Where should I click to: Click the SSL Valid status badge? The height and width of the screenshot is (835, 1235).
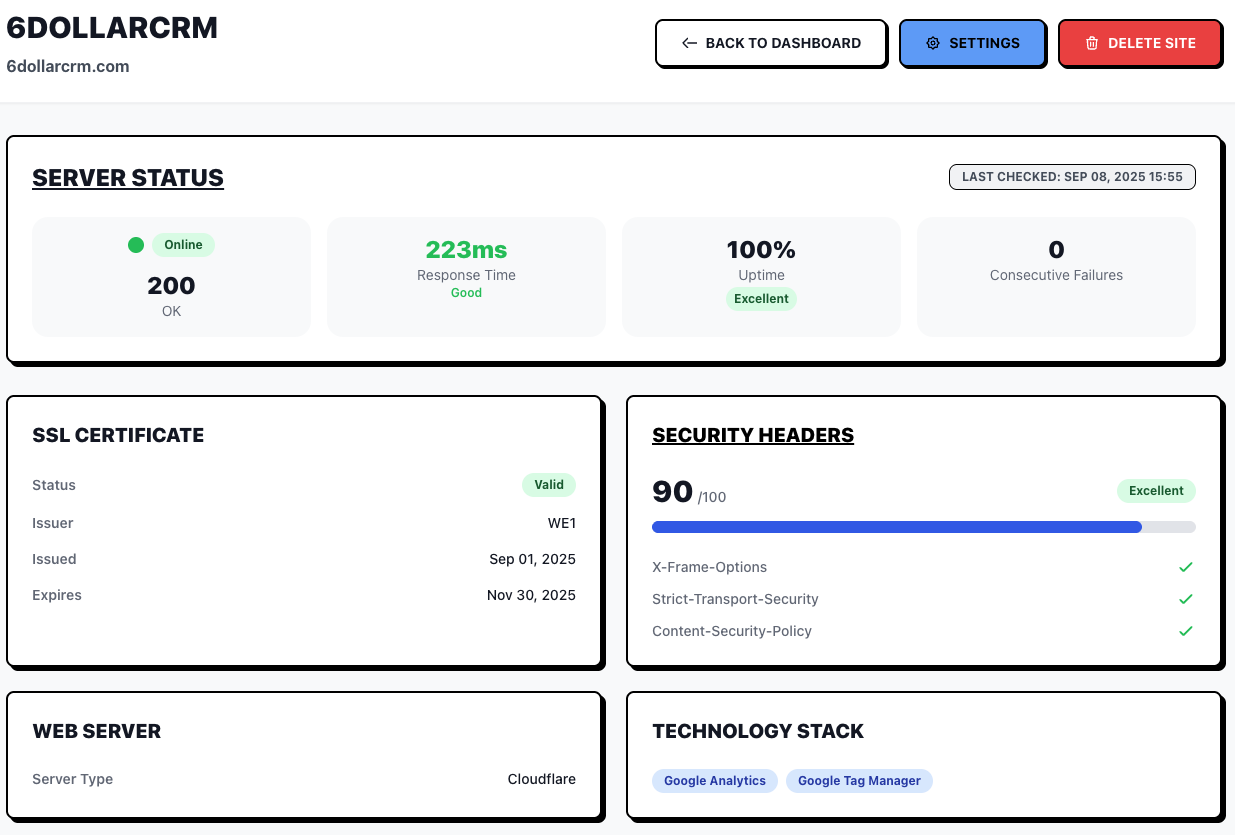pos(549,485)
